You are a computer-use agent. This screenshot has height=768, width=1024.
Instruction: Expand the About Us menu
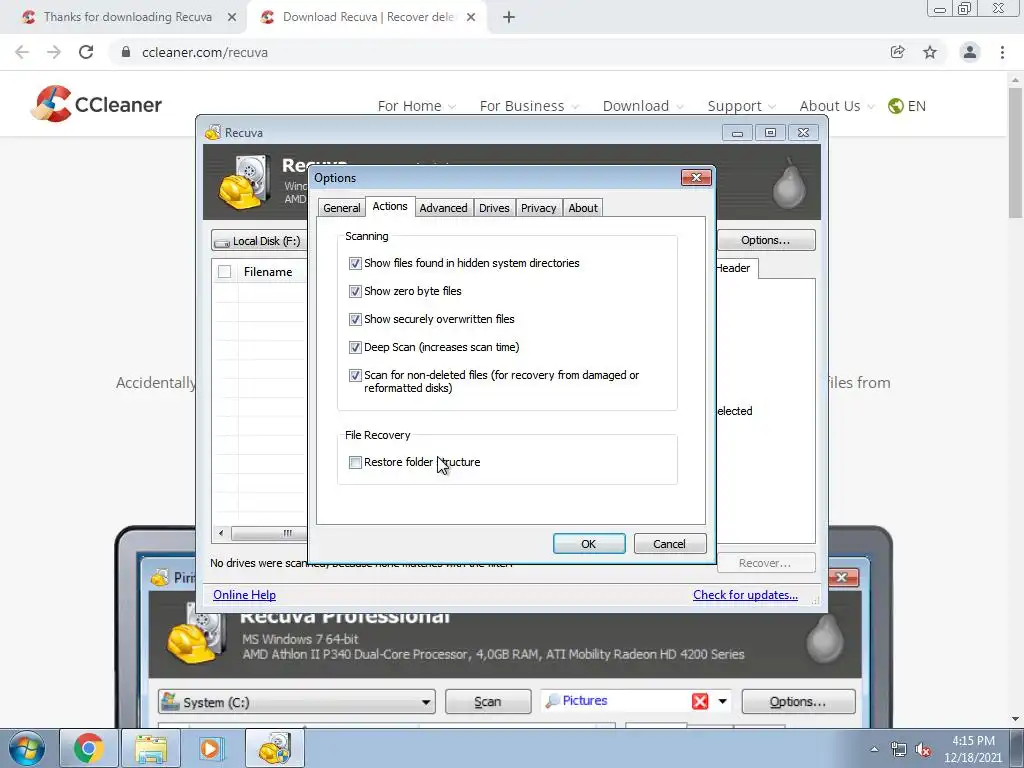pyautogui.click(x=837, y=106)
